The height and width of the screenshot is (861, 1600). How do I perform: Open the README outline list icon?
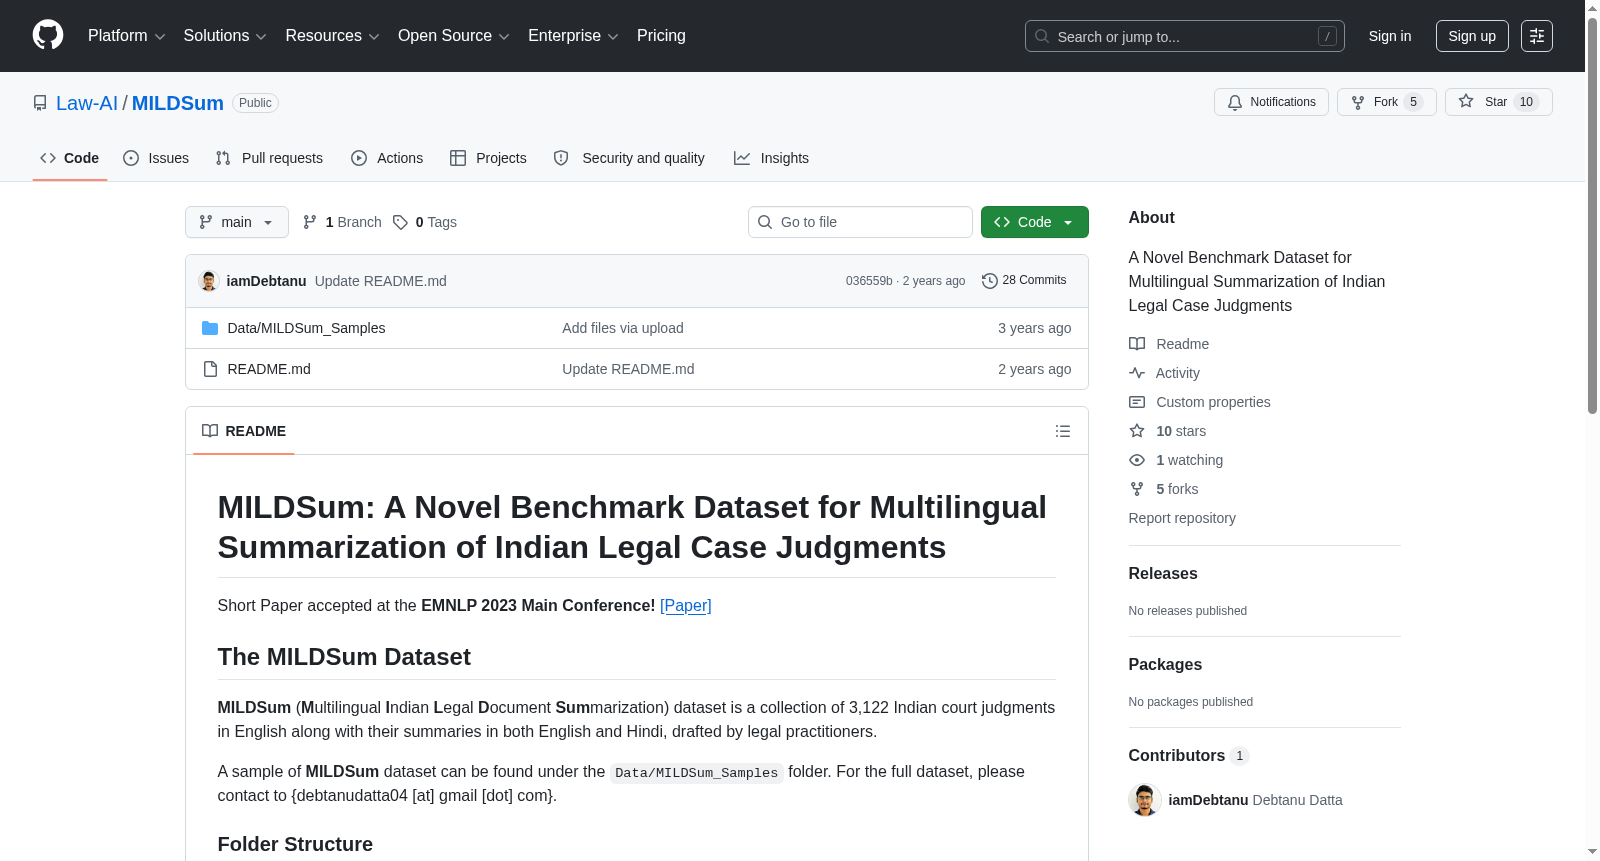click(x=1063, y=431)
